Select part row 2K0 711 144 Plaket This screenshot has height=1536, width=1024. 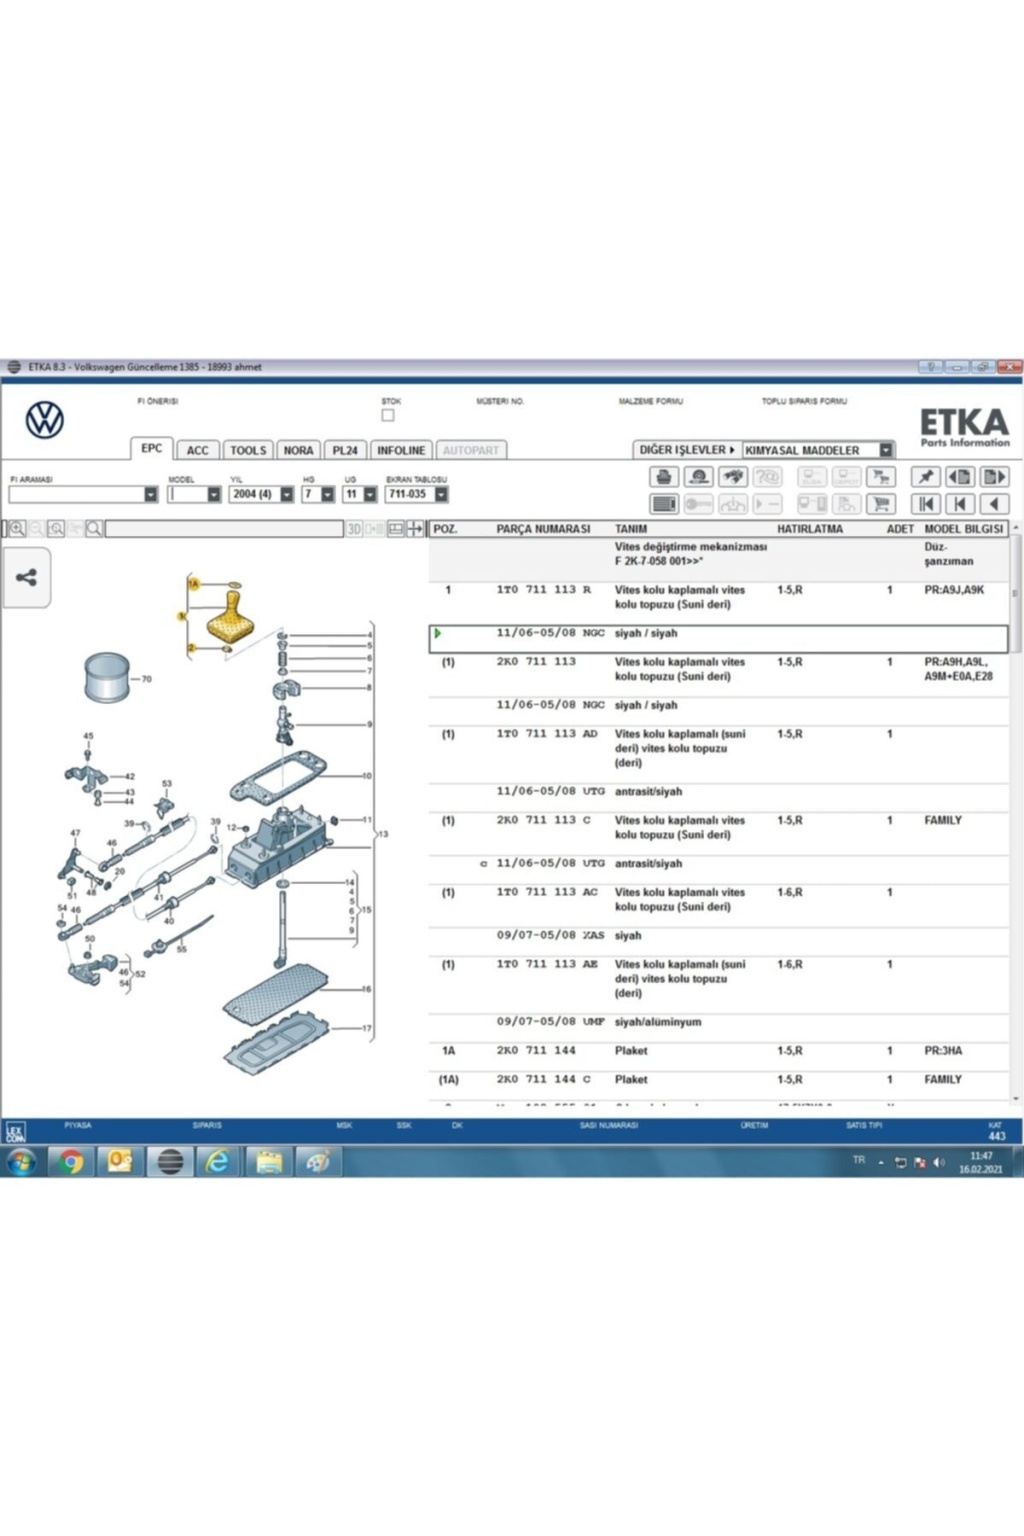[x=630, y=1051]
